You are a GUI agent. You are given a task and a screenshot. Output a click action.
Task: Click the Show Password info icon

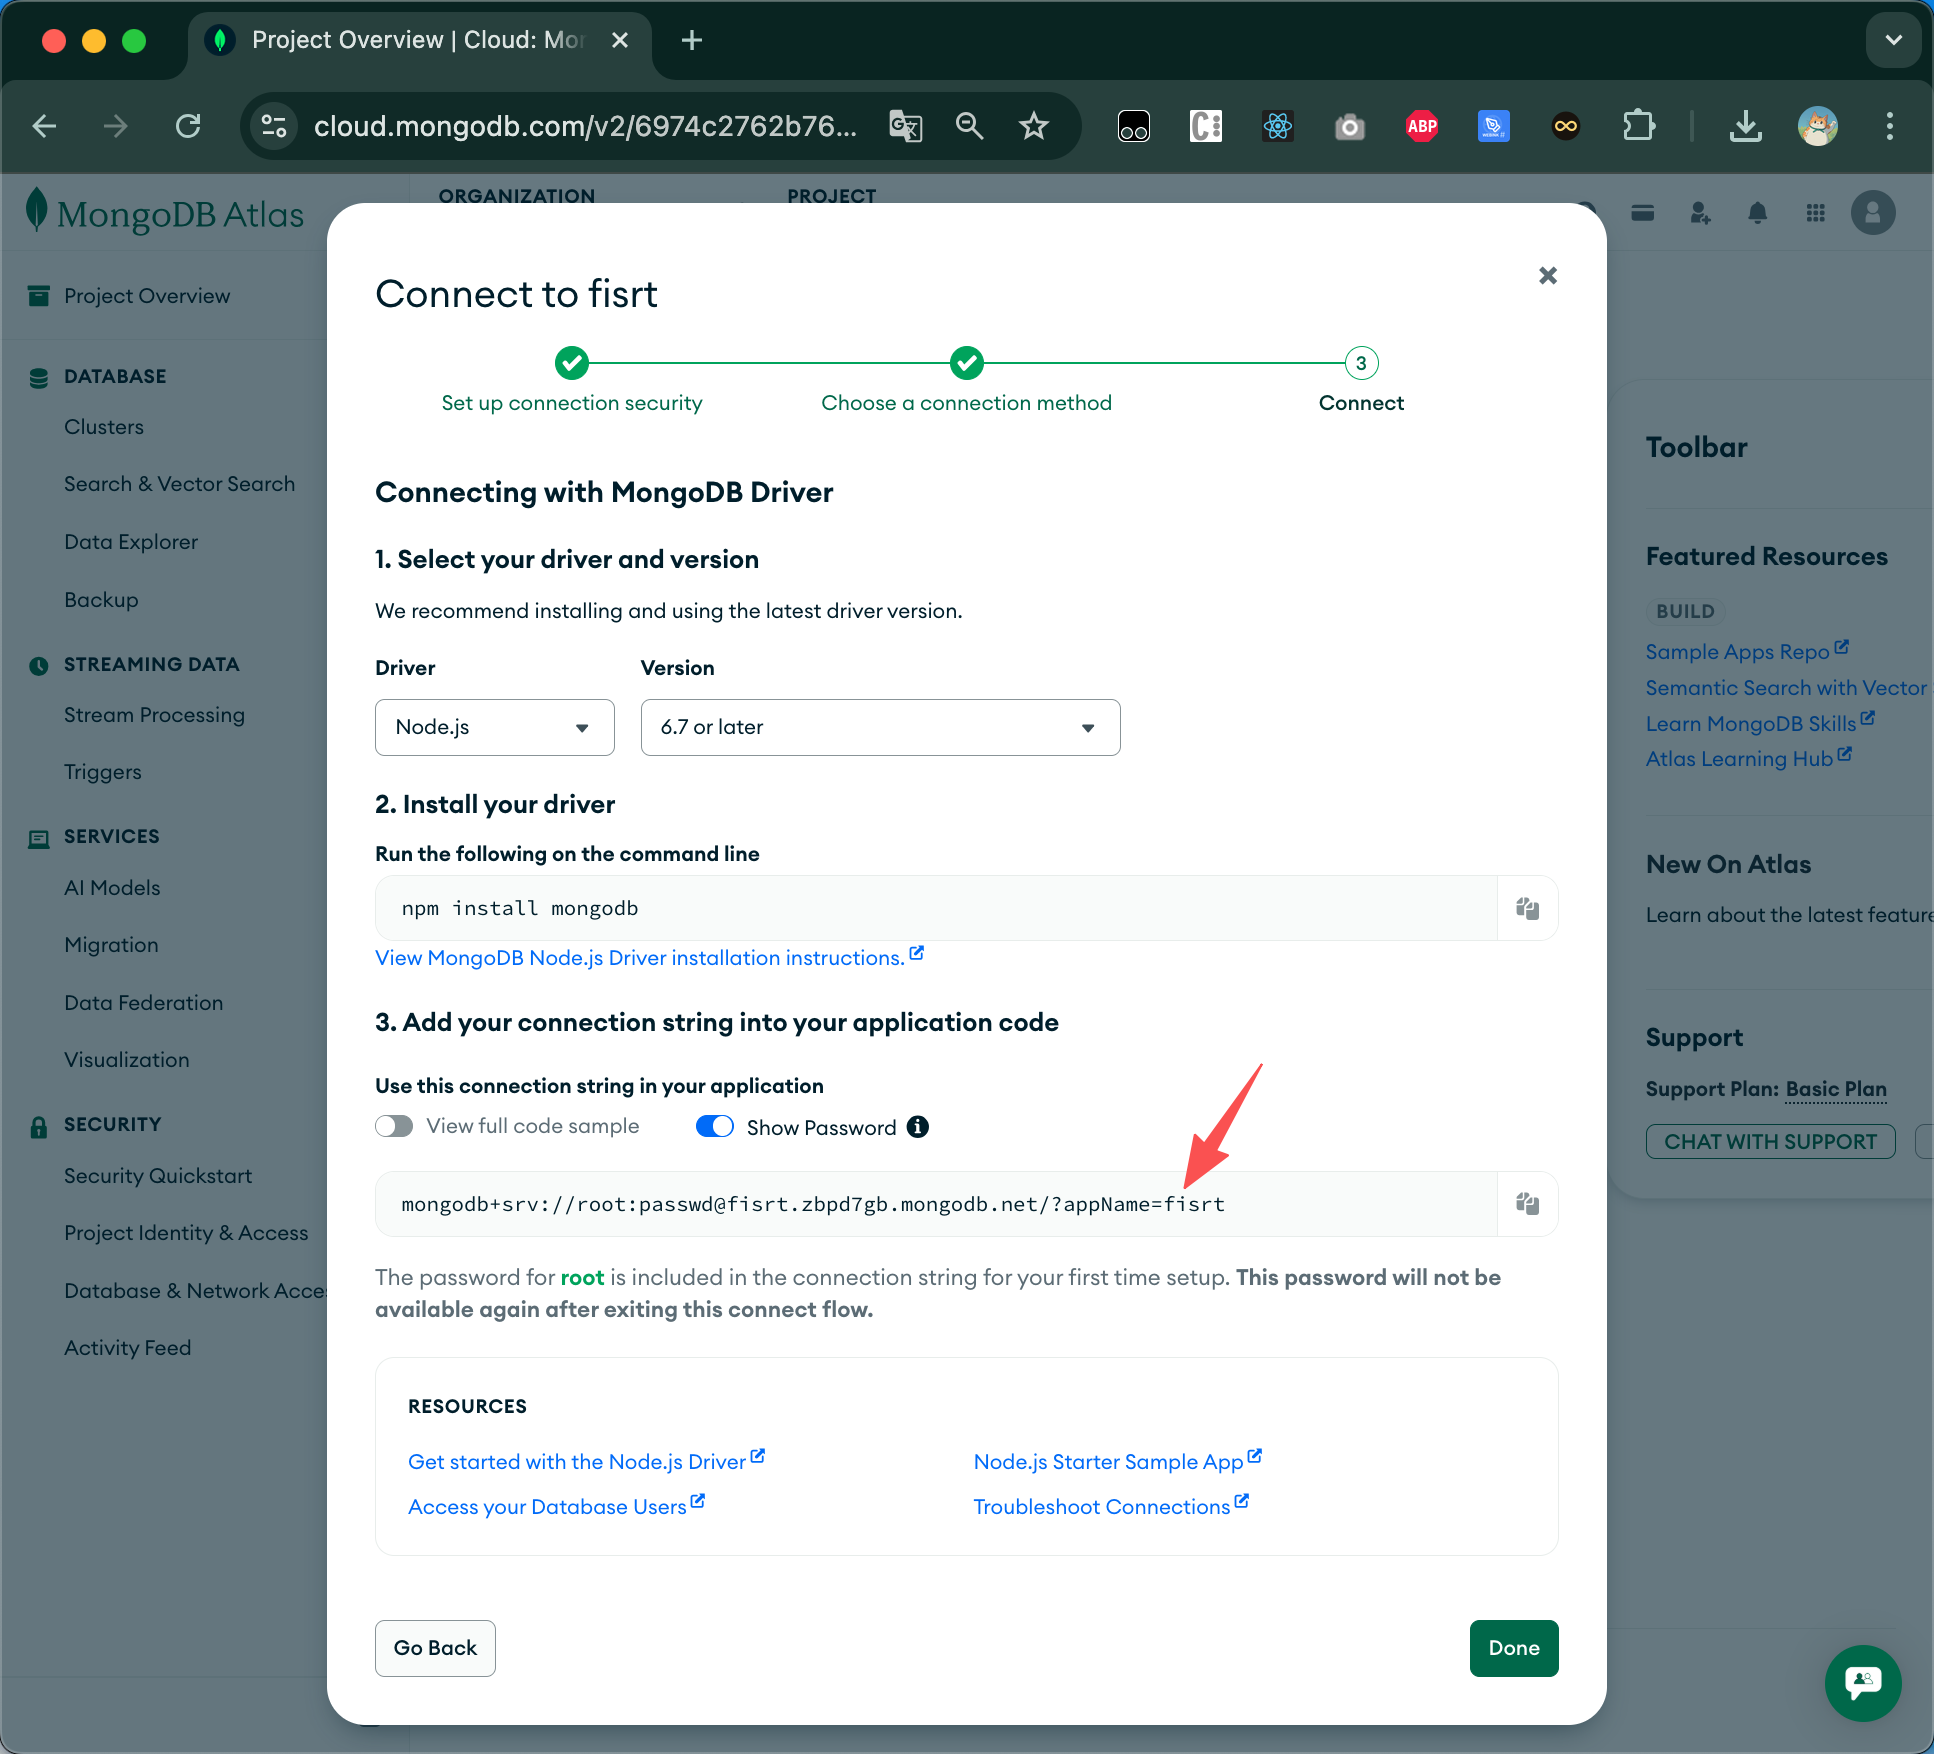click(918, 1127)
